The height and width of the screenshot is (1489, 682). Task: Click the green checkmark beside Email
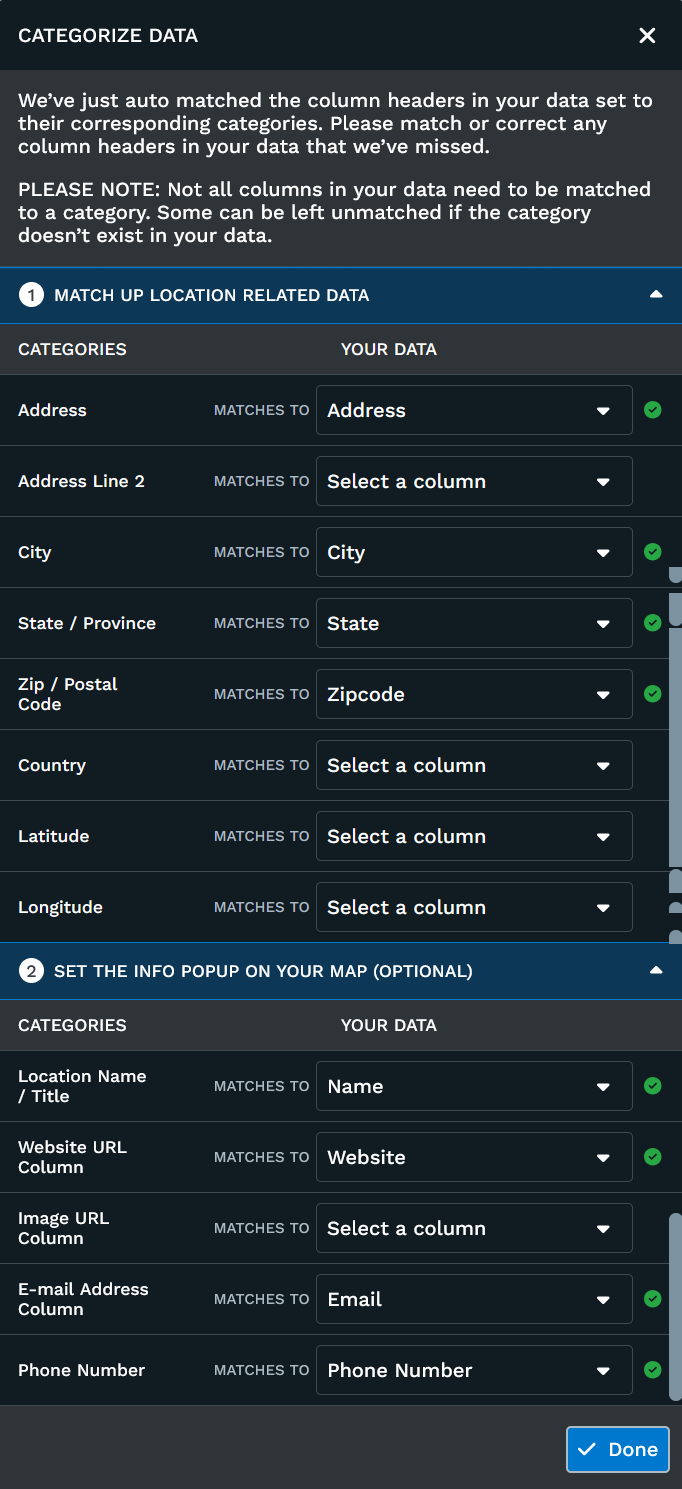pyautogui.click(x=653, y=1299)
